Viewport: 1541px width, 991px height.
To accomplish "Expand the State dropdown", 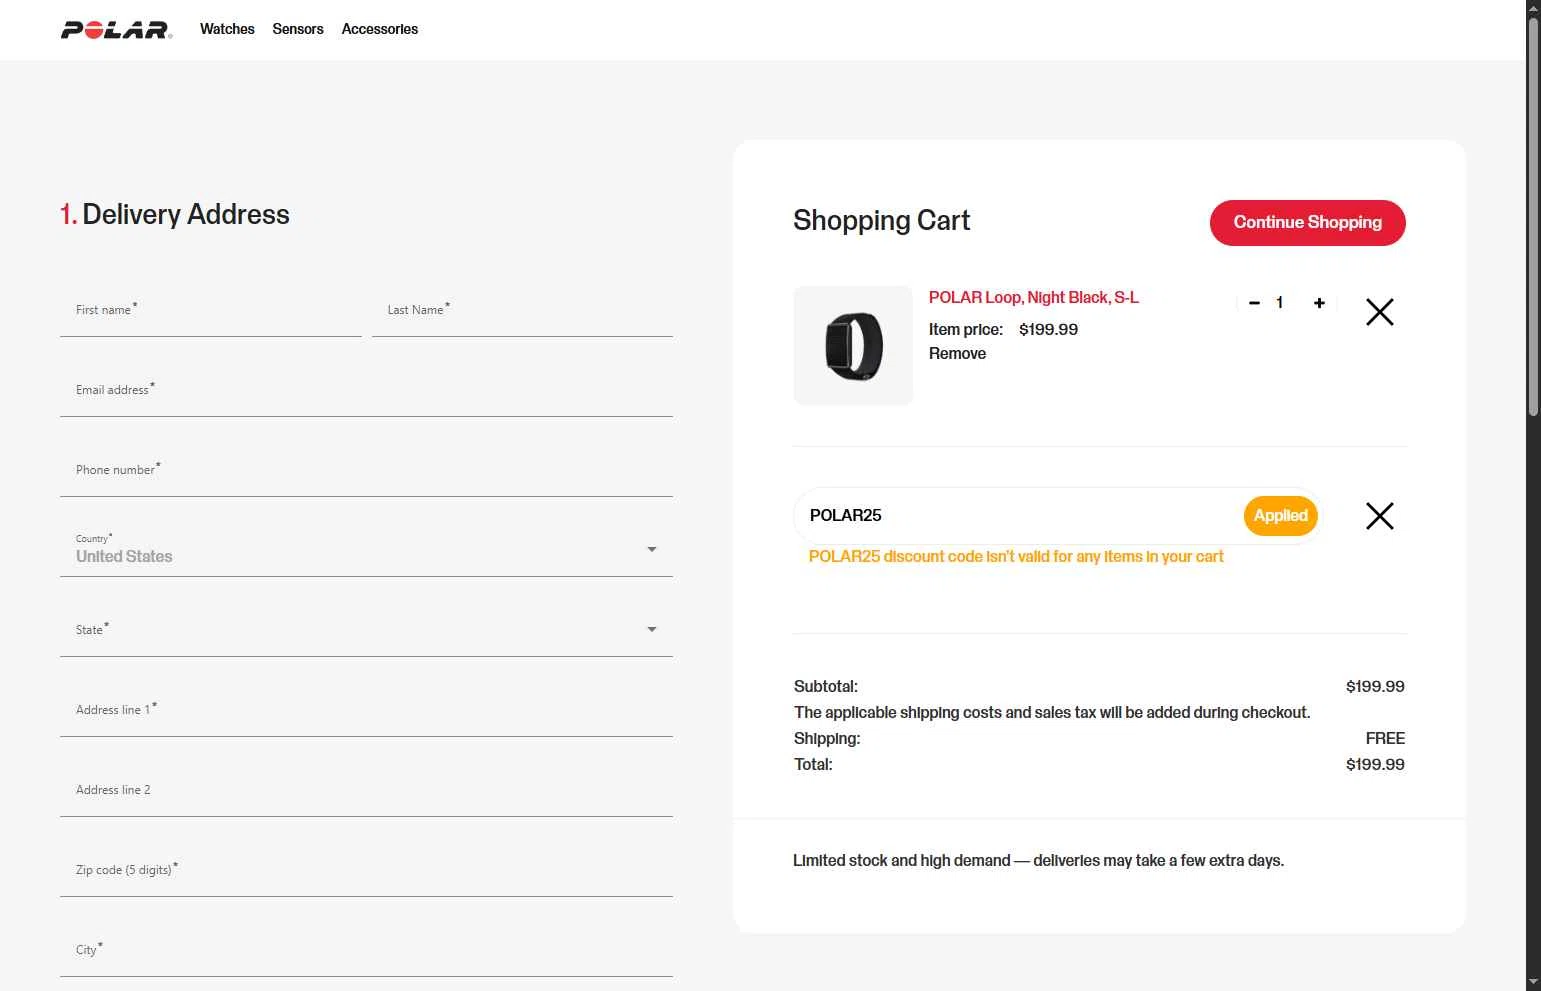I will 366,630.
